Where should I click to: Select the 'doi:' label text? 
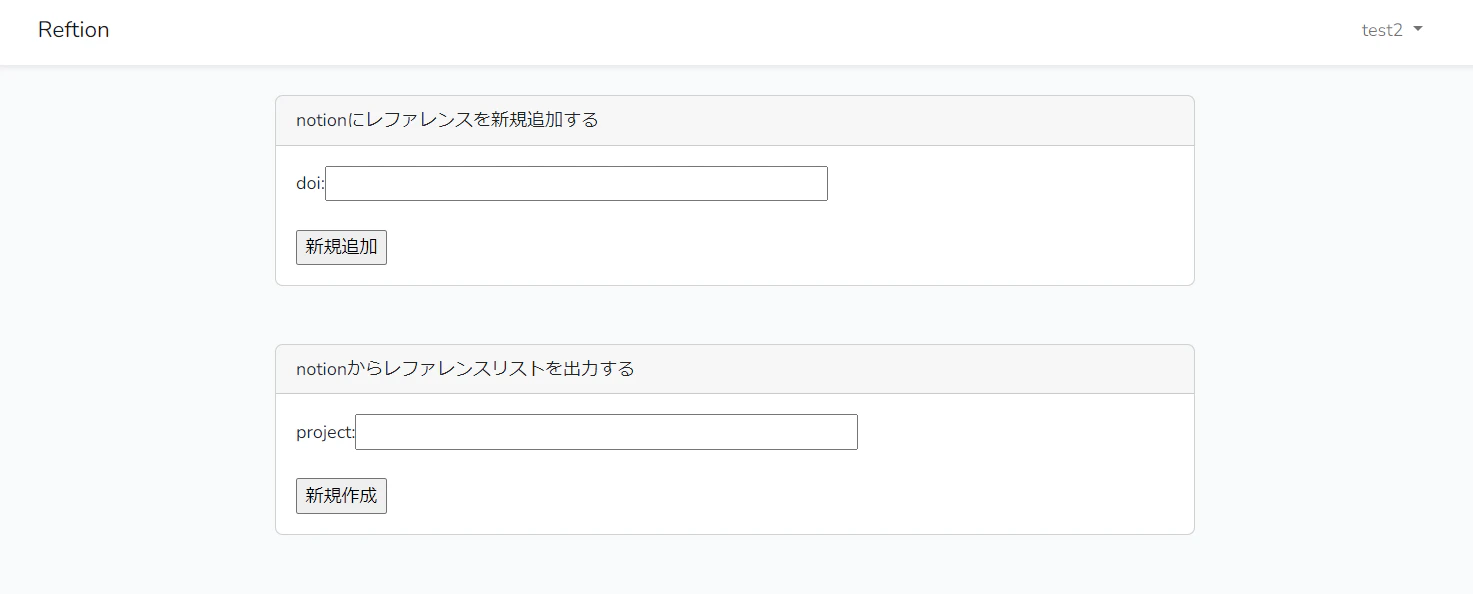click(x=310, y=184)
